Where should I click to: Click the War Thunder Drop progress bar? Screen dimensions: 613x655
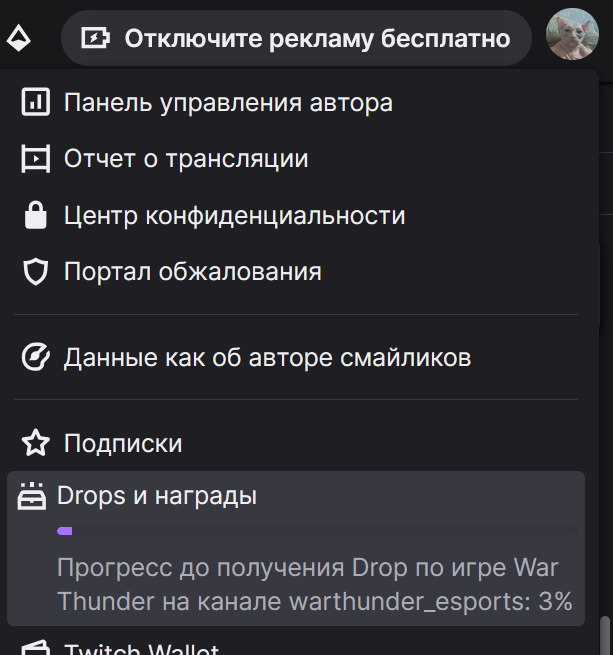click(317, 531)
